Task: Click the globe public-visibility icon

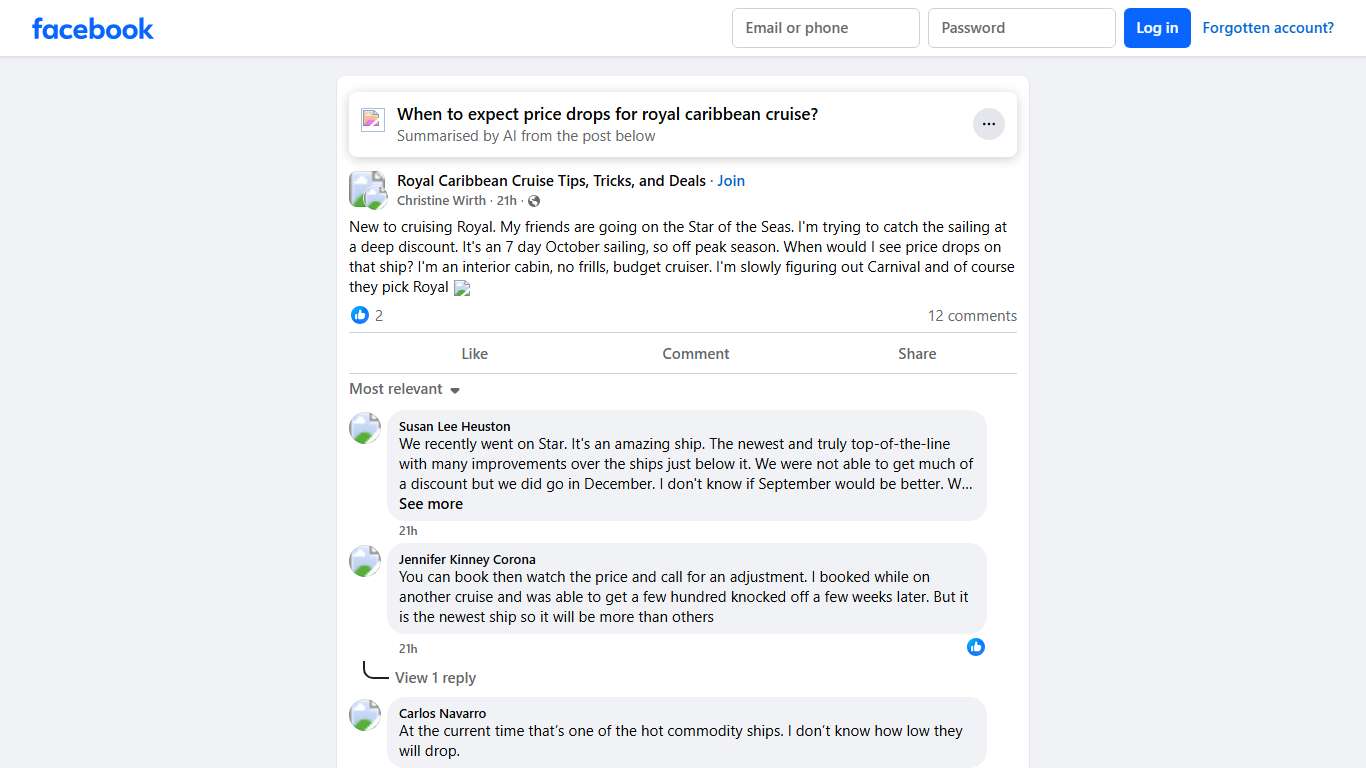Action: click(534, 201)
